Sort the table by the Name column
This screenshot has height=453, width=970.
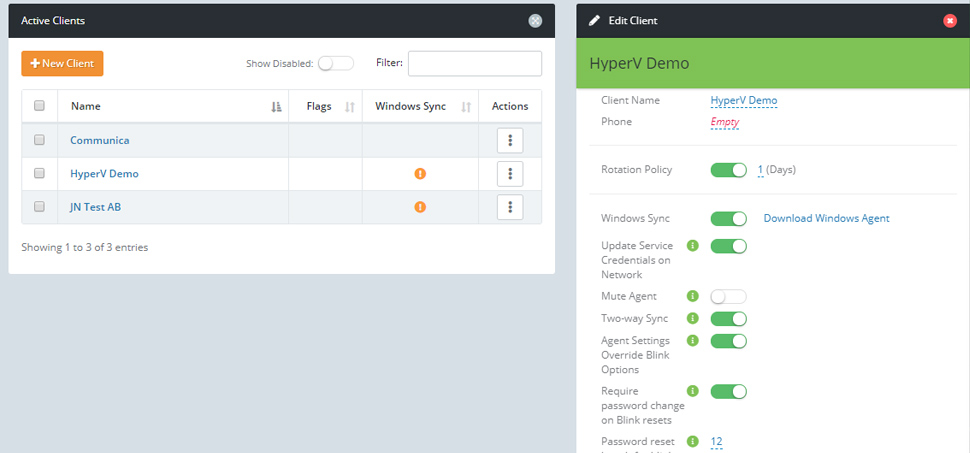tap(173, 106)
